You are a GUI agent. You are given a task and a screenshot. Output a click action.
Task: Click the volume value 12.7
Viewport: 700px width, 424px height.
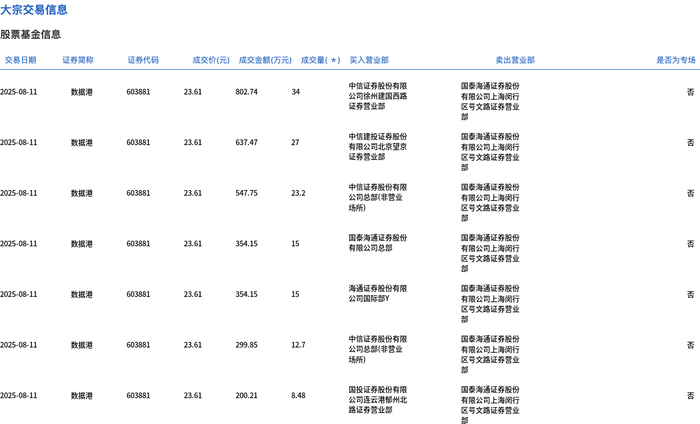(x=298, y=345)
